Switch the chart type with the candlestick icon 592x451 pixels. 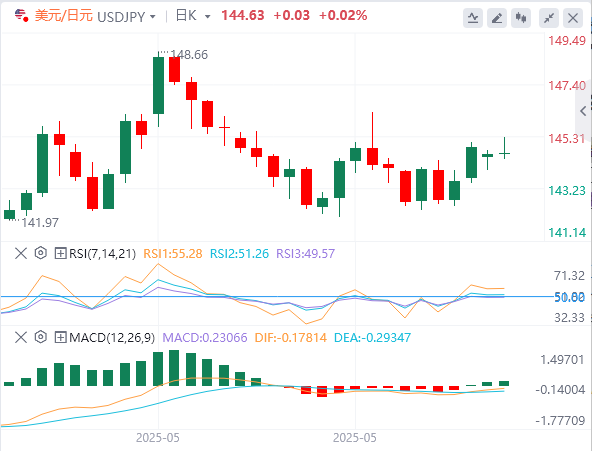pyautogui.click(x=521, y=18)
